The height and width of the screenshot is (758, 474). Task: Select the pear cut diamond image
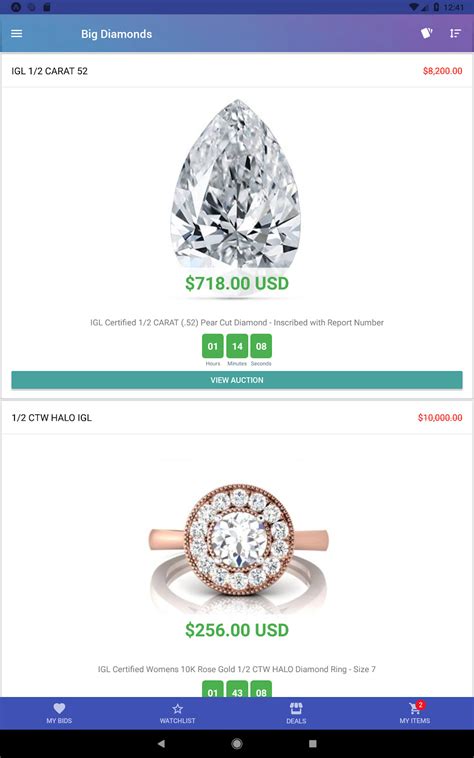[x=236, y=184]
